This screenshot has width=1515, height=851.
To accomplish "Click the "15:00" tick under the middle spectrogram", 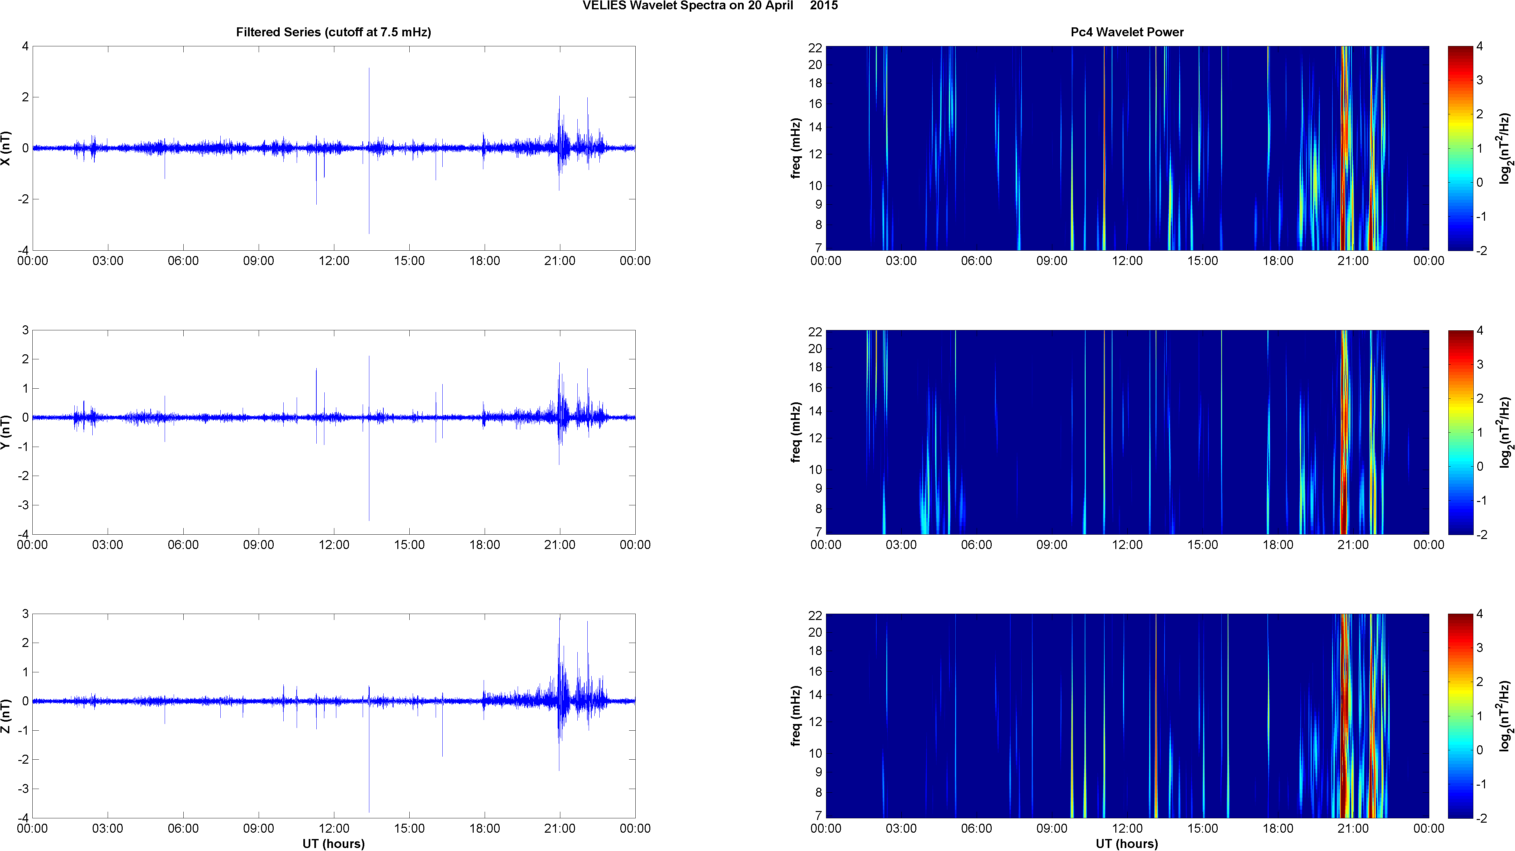I will 1203,545.
